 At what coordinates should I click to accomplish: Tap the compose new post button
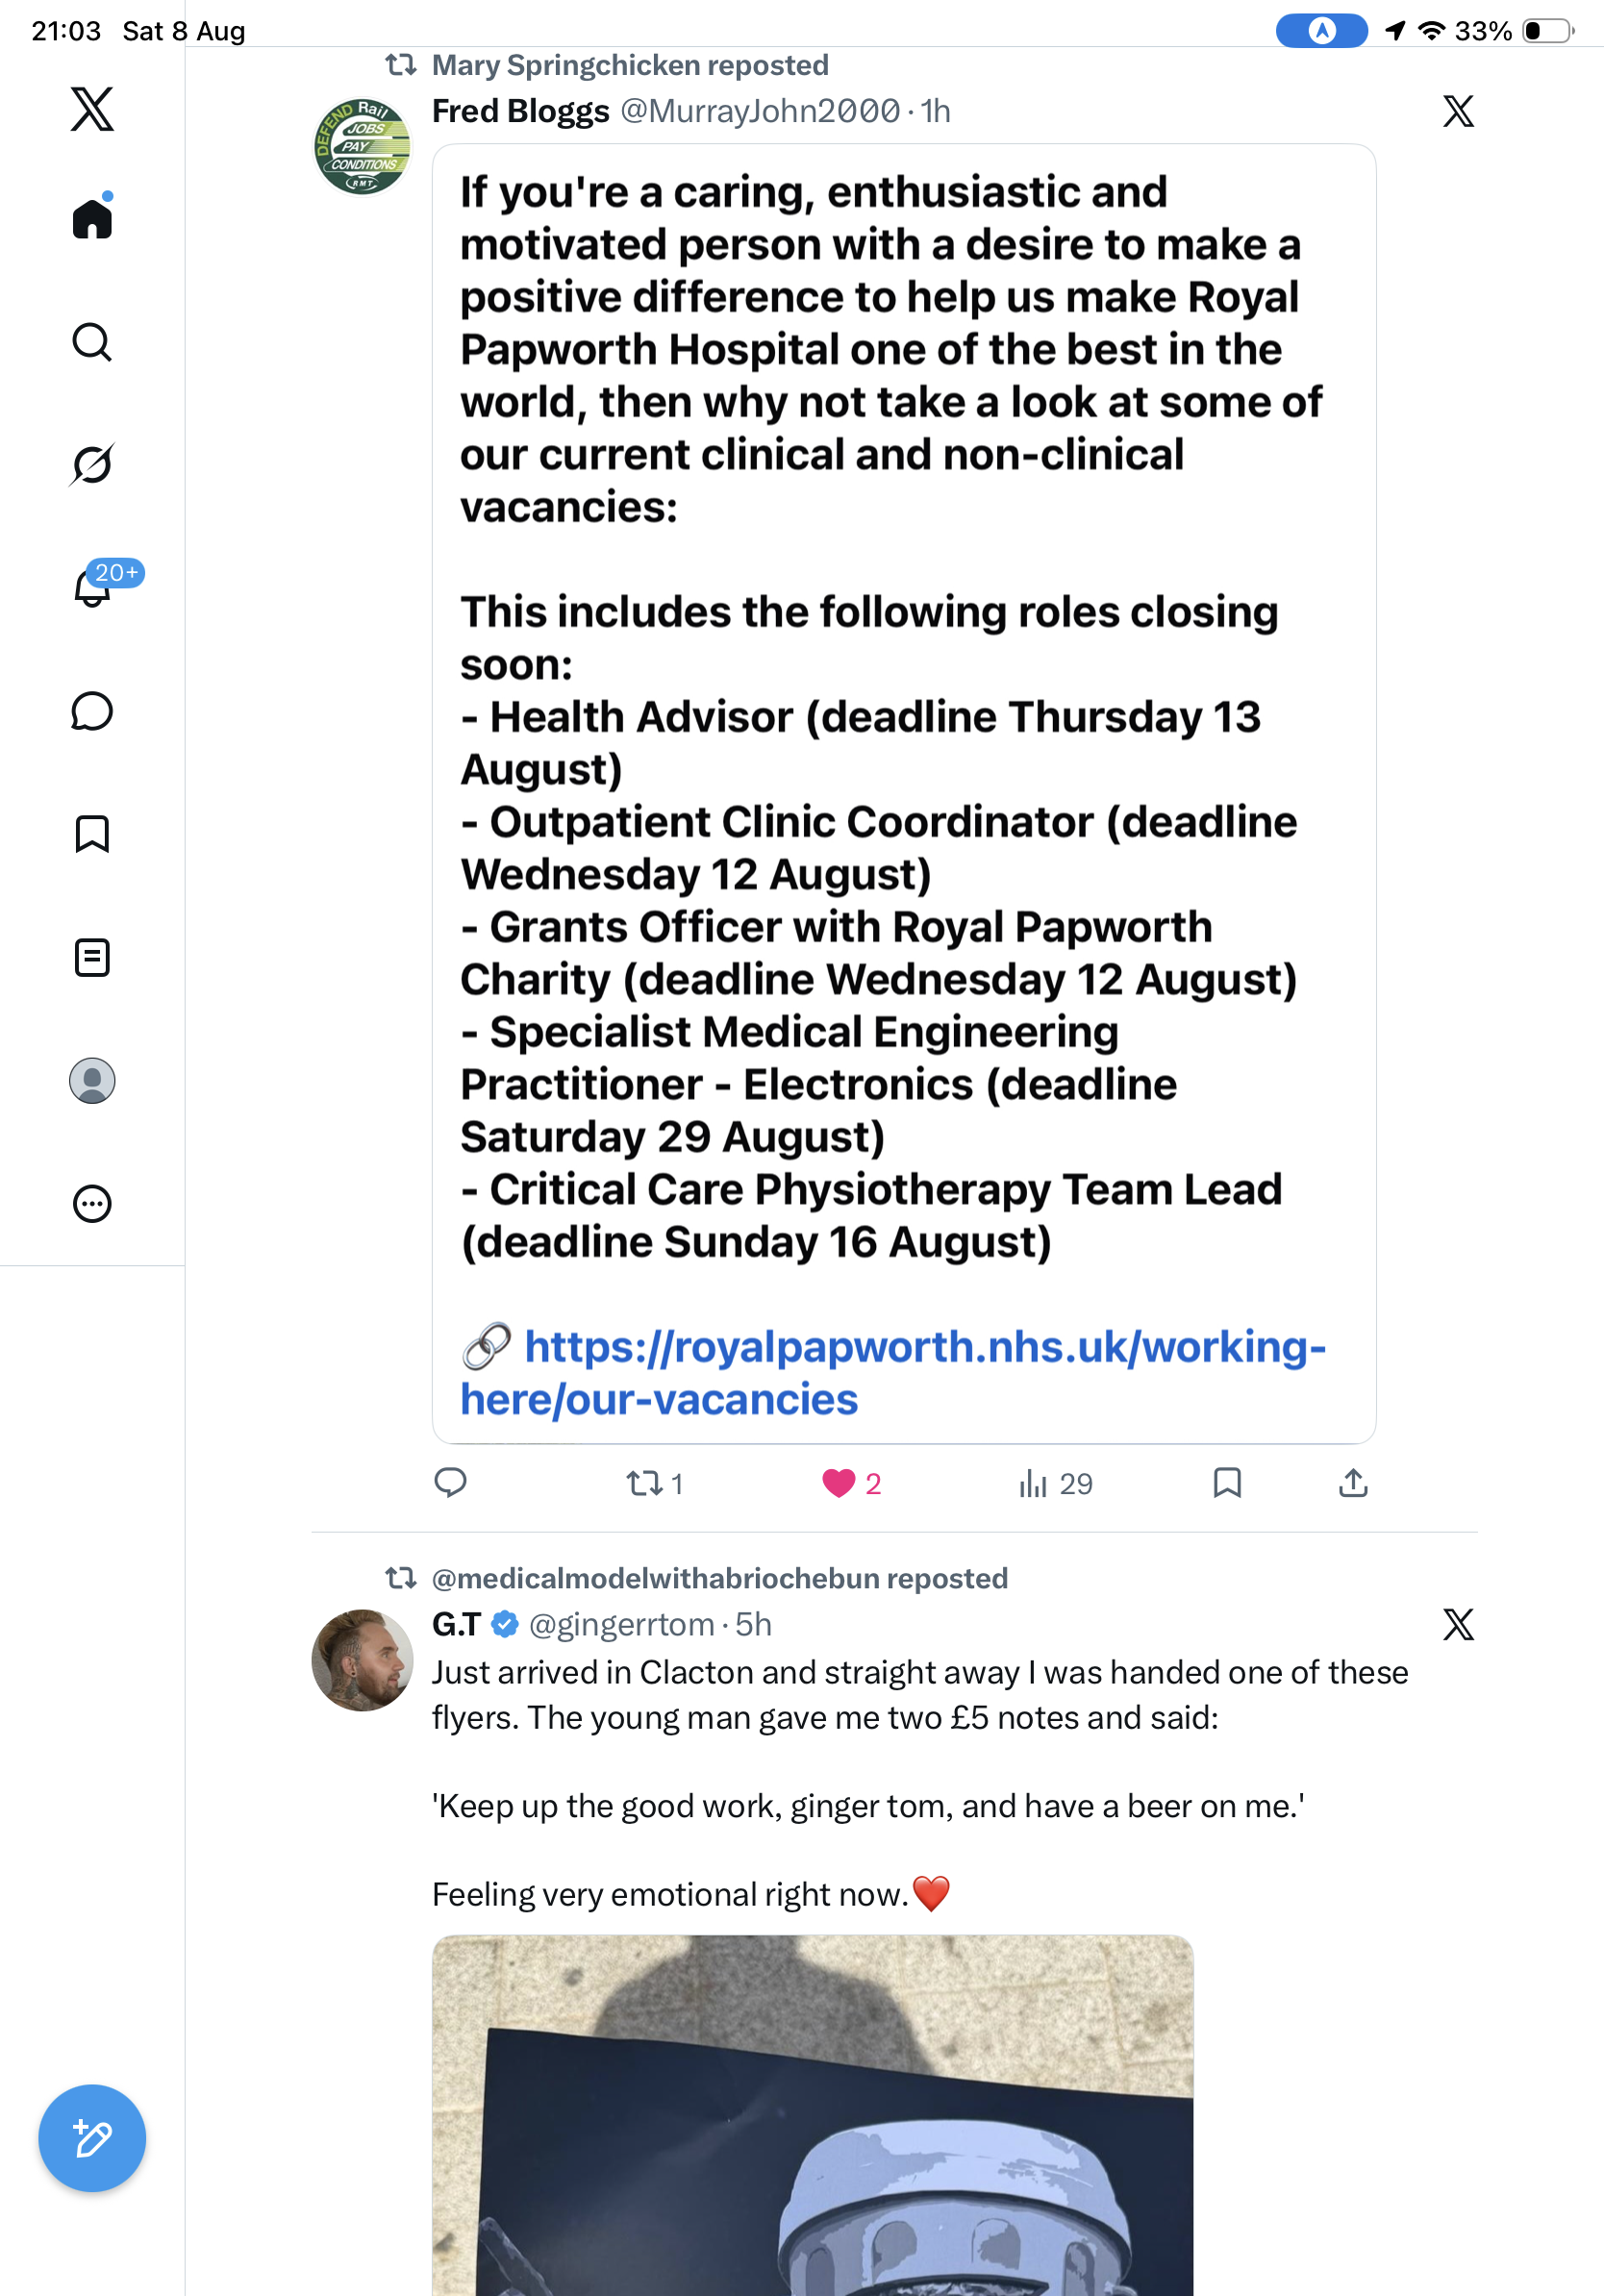(92, 2138)
